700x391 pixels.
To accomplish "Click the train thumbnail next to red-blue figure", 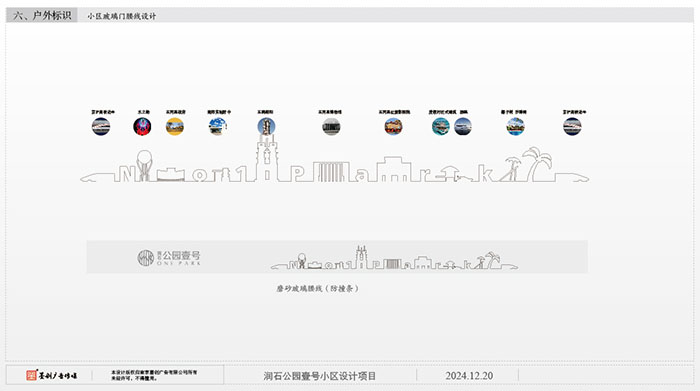I will (x=101, y=126).
